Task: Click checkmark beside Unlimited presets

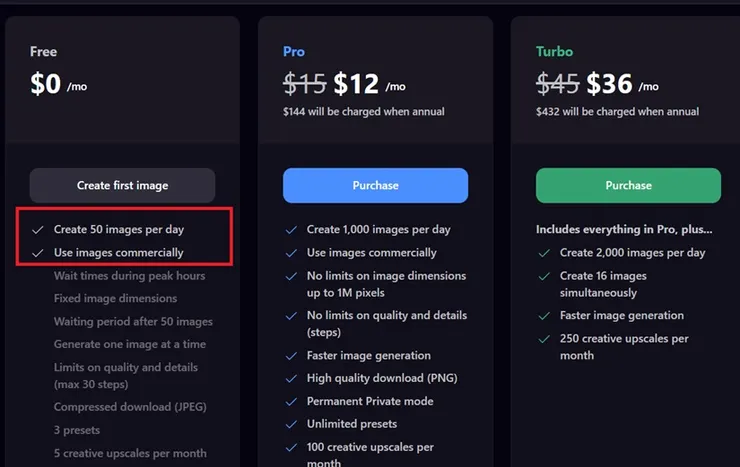Action: pos(290,424)
